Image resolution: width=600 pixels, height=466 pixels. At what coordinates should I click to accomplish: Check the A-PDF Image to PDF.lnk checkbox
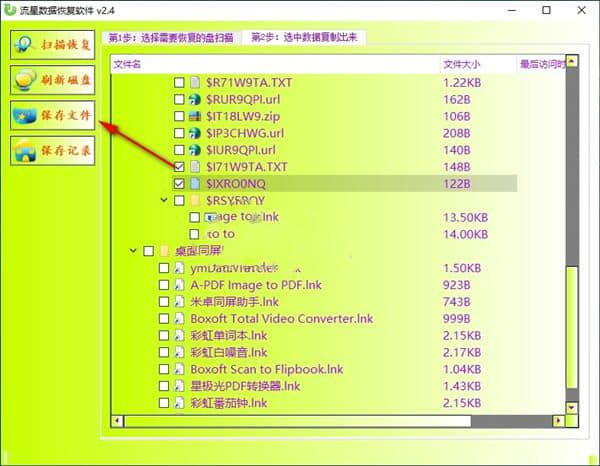pyautogui.click(x=165, y=285)
